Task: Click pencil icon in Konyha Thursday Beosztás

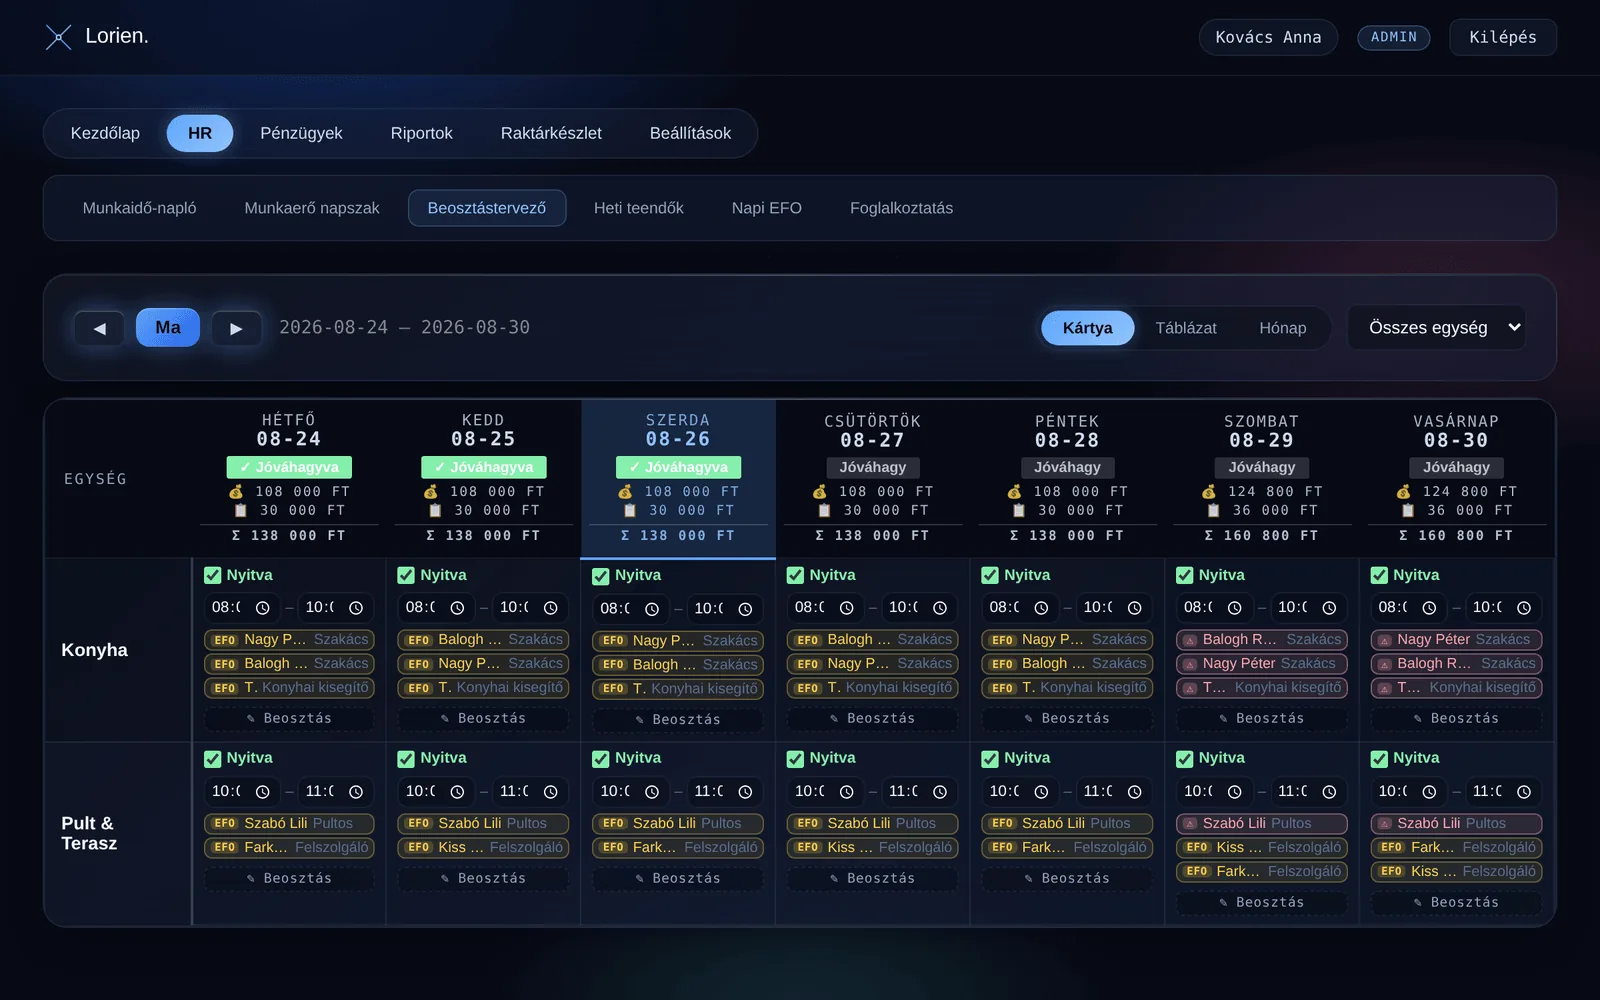Action: tap(834, 719)
